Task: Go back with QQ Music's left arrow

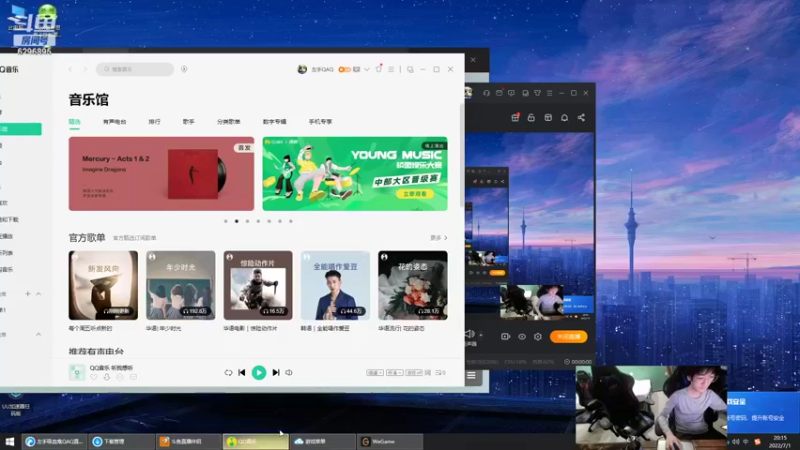Action: pos(70,69)
